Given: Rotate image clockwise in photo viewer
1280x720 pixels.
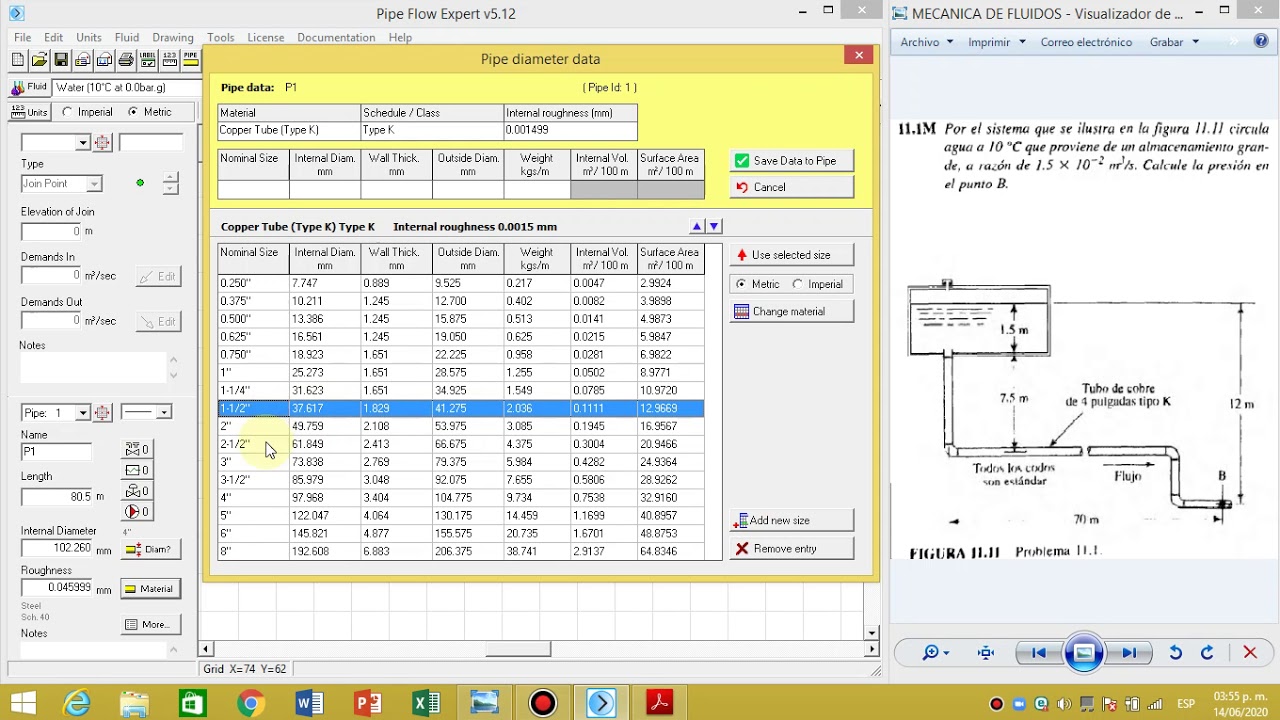Looking at the screenshot, I should [1207, 653].
